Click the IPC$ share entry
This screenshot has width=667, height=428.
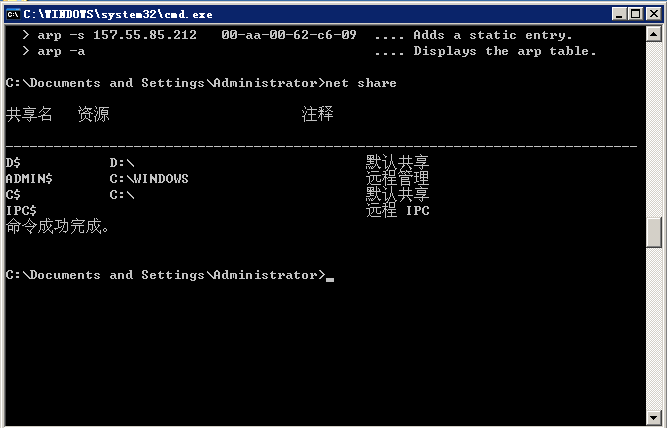point(21,211)
